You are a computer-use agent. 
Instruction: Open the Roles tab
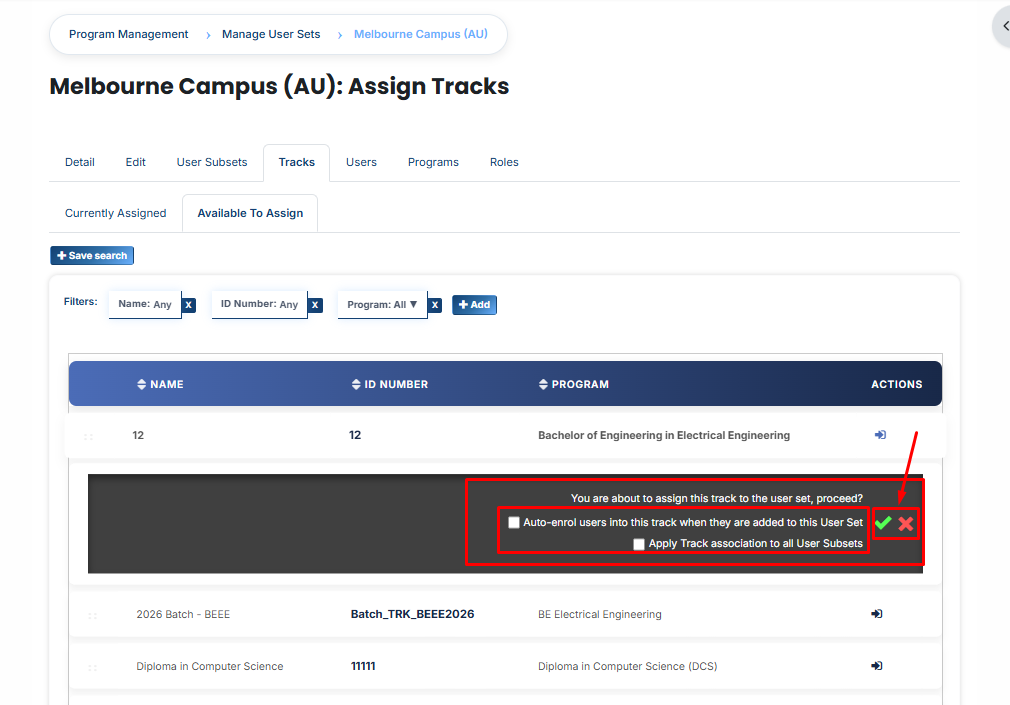pyautogui.click(x=504, y=162)
